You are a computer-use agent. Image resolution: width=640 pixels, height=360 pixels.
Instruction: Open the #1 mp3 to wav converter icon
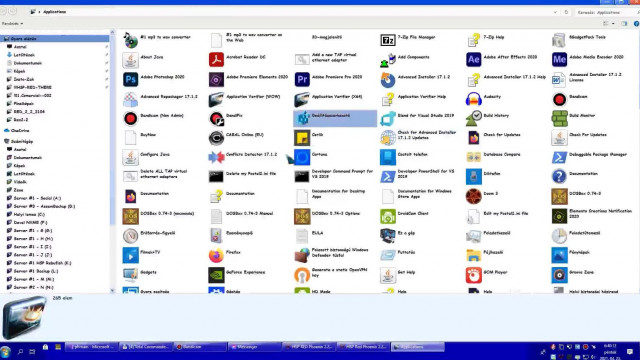(x=131, y=40)
